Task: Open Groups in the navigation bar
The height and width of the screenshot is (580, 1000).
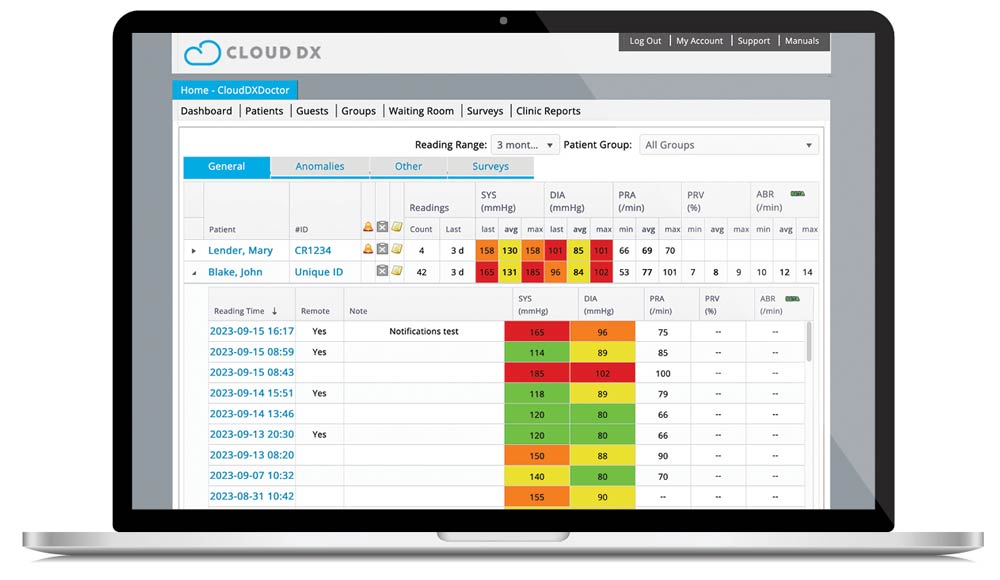Action: 358,111
